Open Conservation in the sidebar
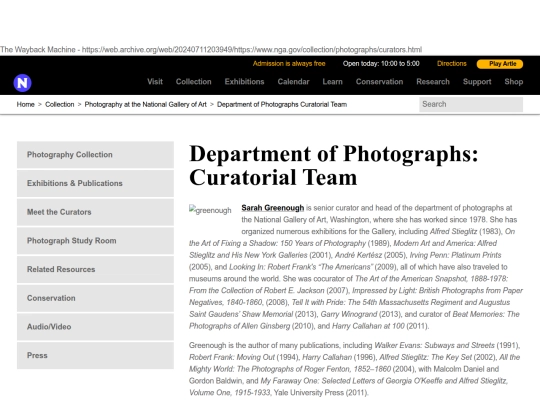This screenshot has width=540, height=405. tap(95, 298)
